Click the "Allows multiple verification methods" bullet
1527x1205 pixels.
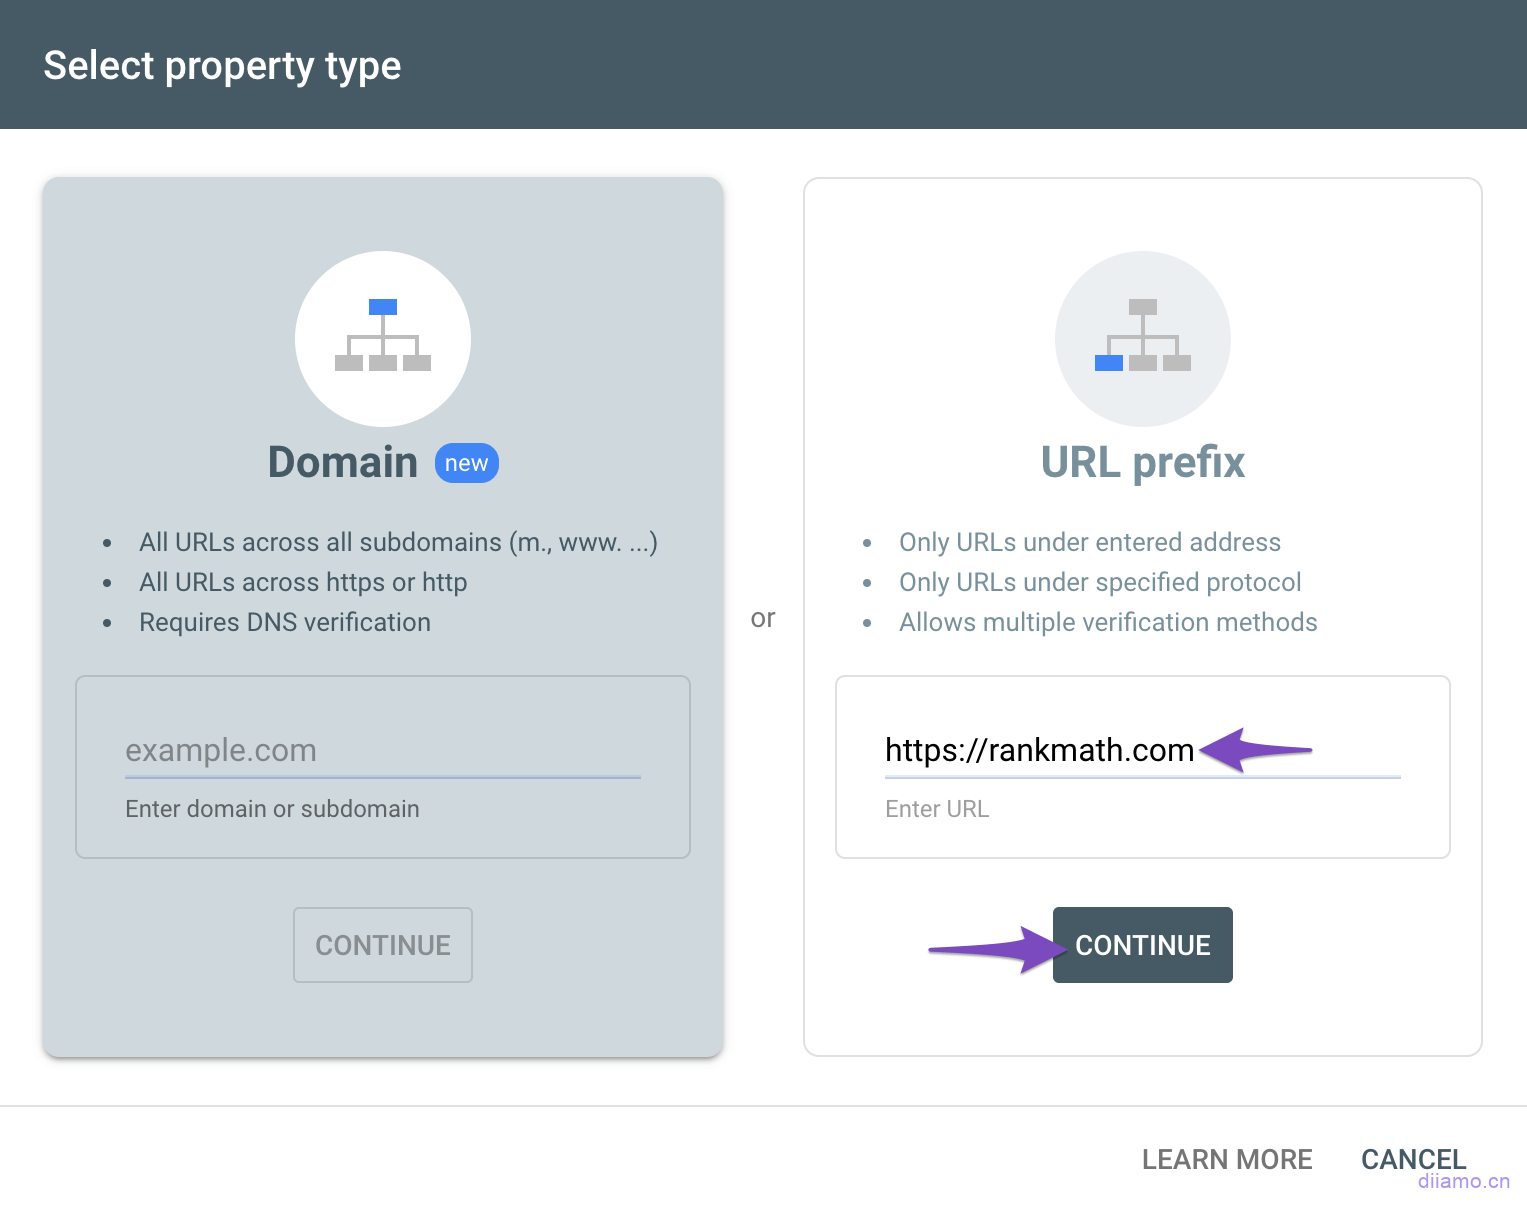[x=1108, y=622]
